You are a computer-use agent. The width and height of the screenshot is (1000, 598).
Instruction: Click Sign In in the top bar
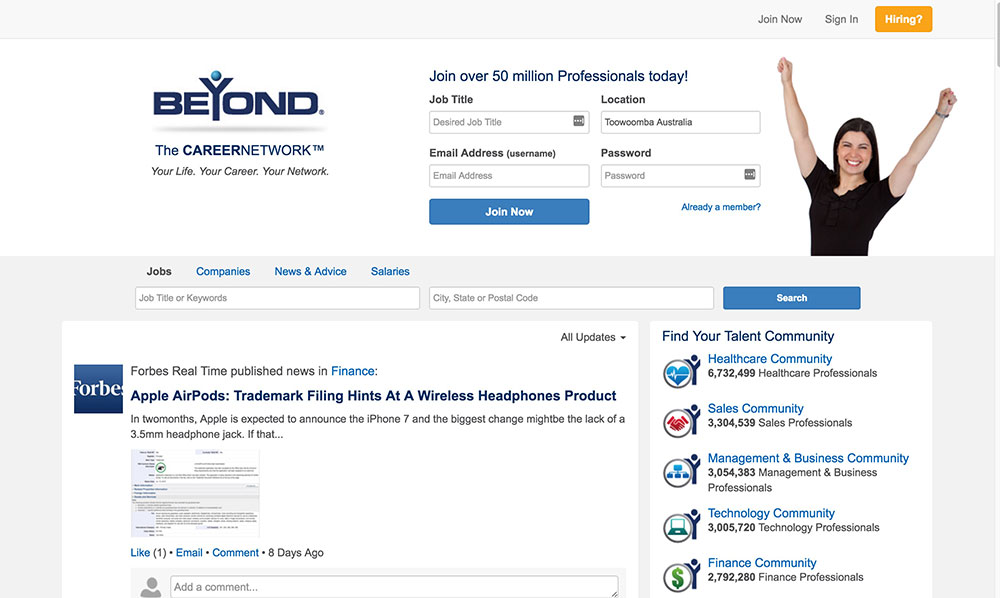[841, 19]
